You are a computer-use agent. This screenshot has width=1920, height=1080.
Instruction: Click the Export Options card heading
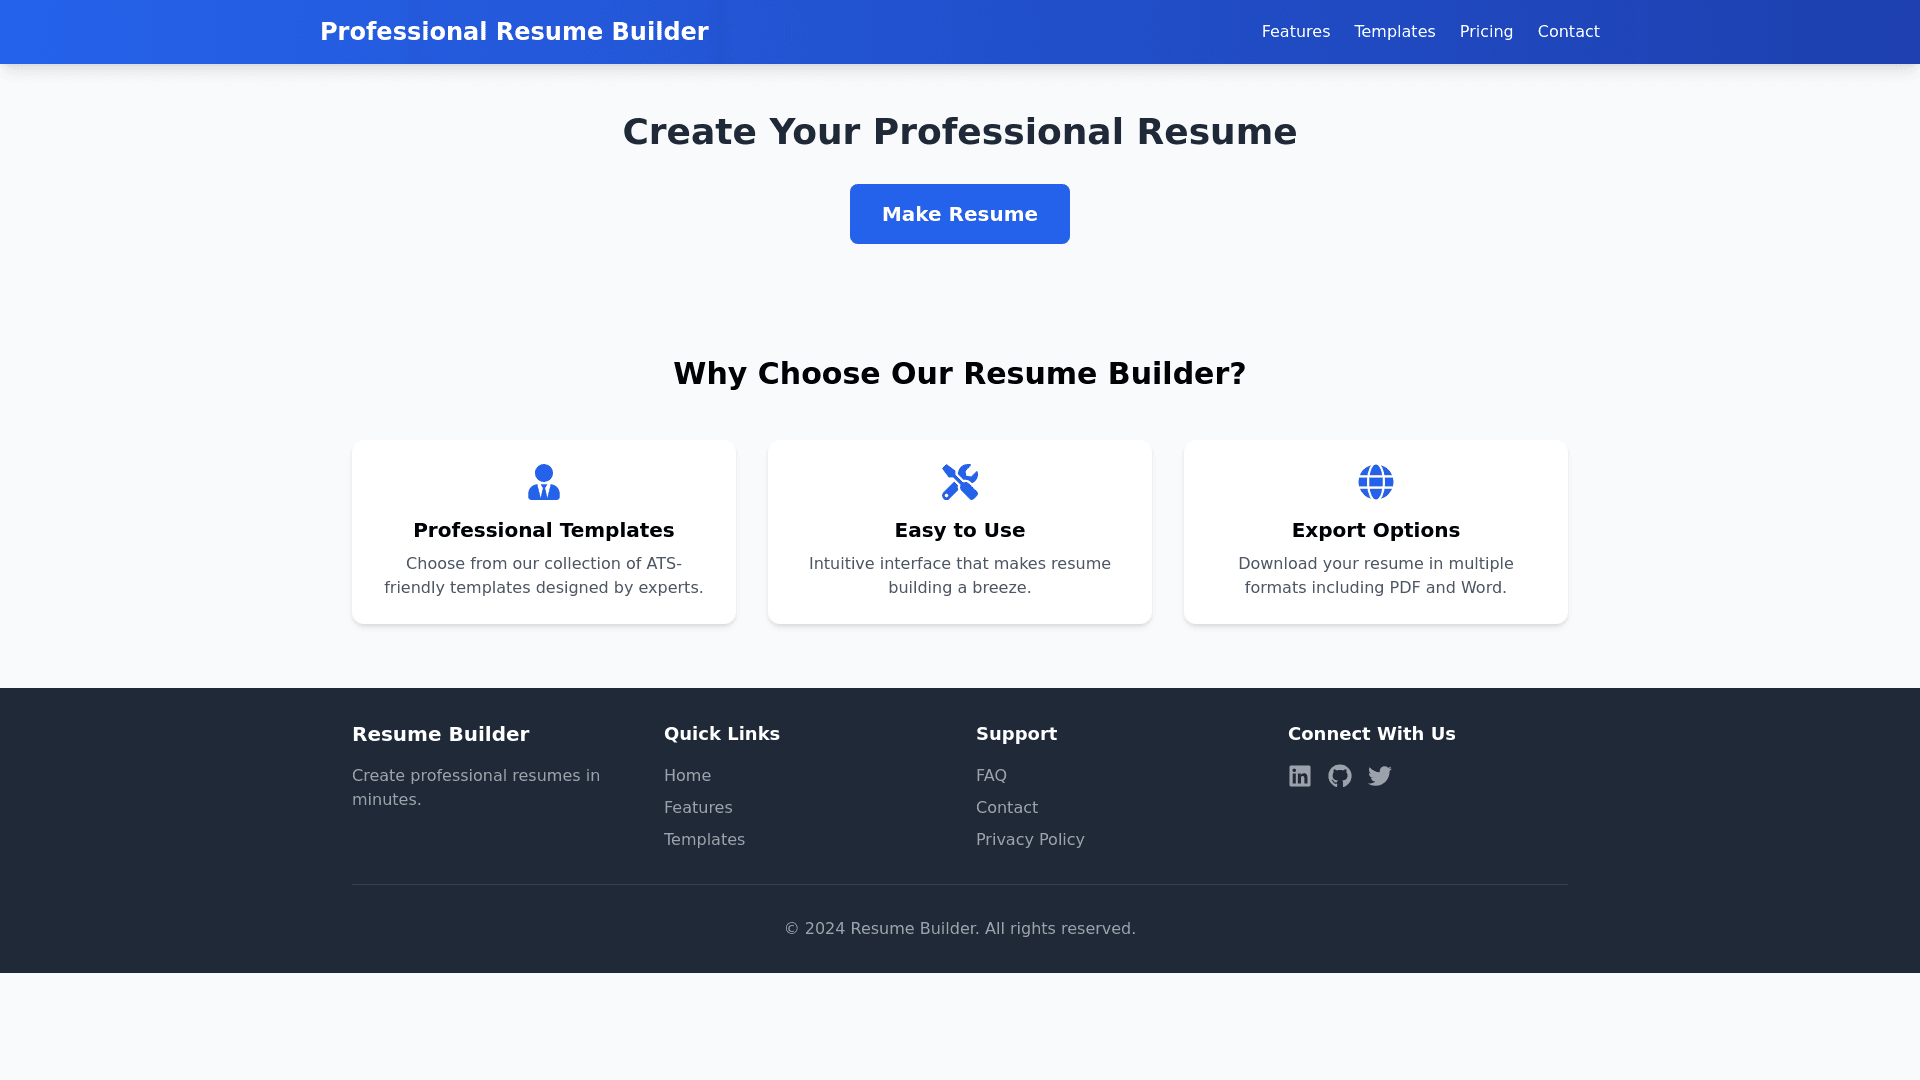tap(1375, 530)
